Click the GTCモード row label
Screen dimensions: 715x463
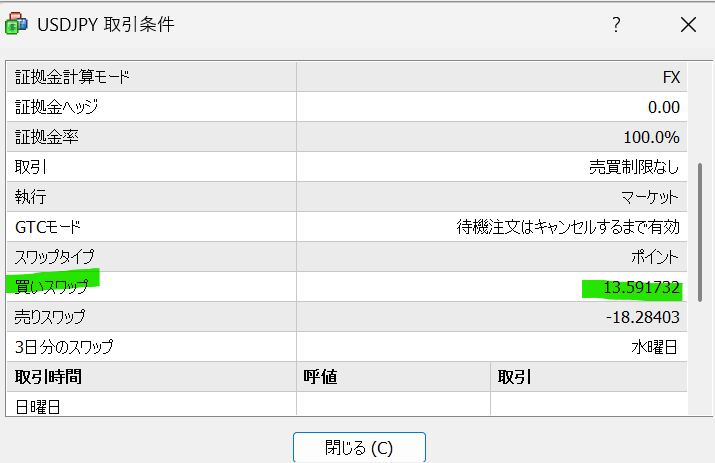coord(47,227)
